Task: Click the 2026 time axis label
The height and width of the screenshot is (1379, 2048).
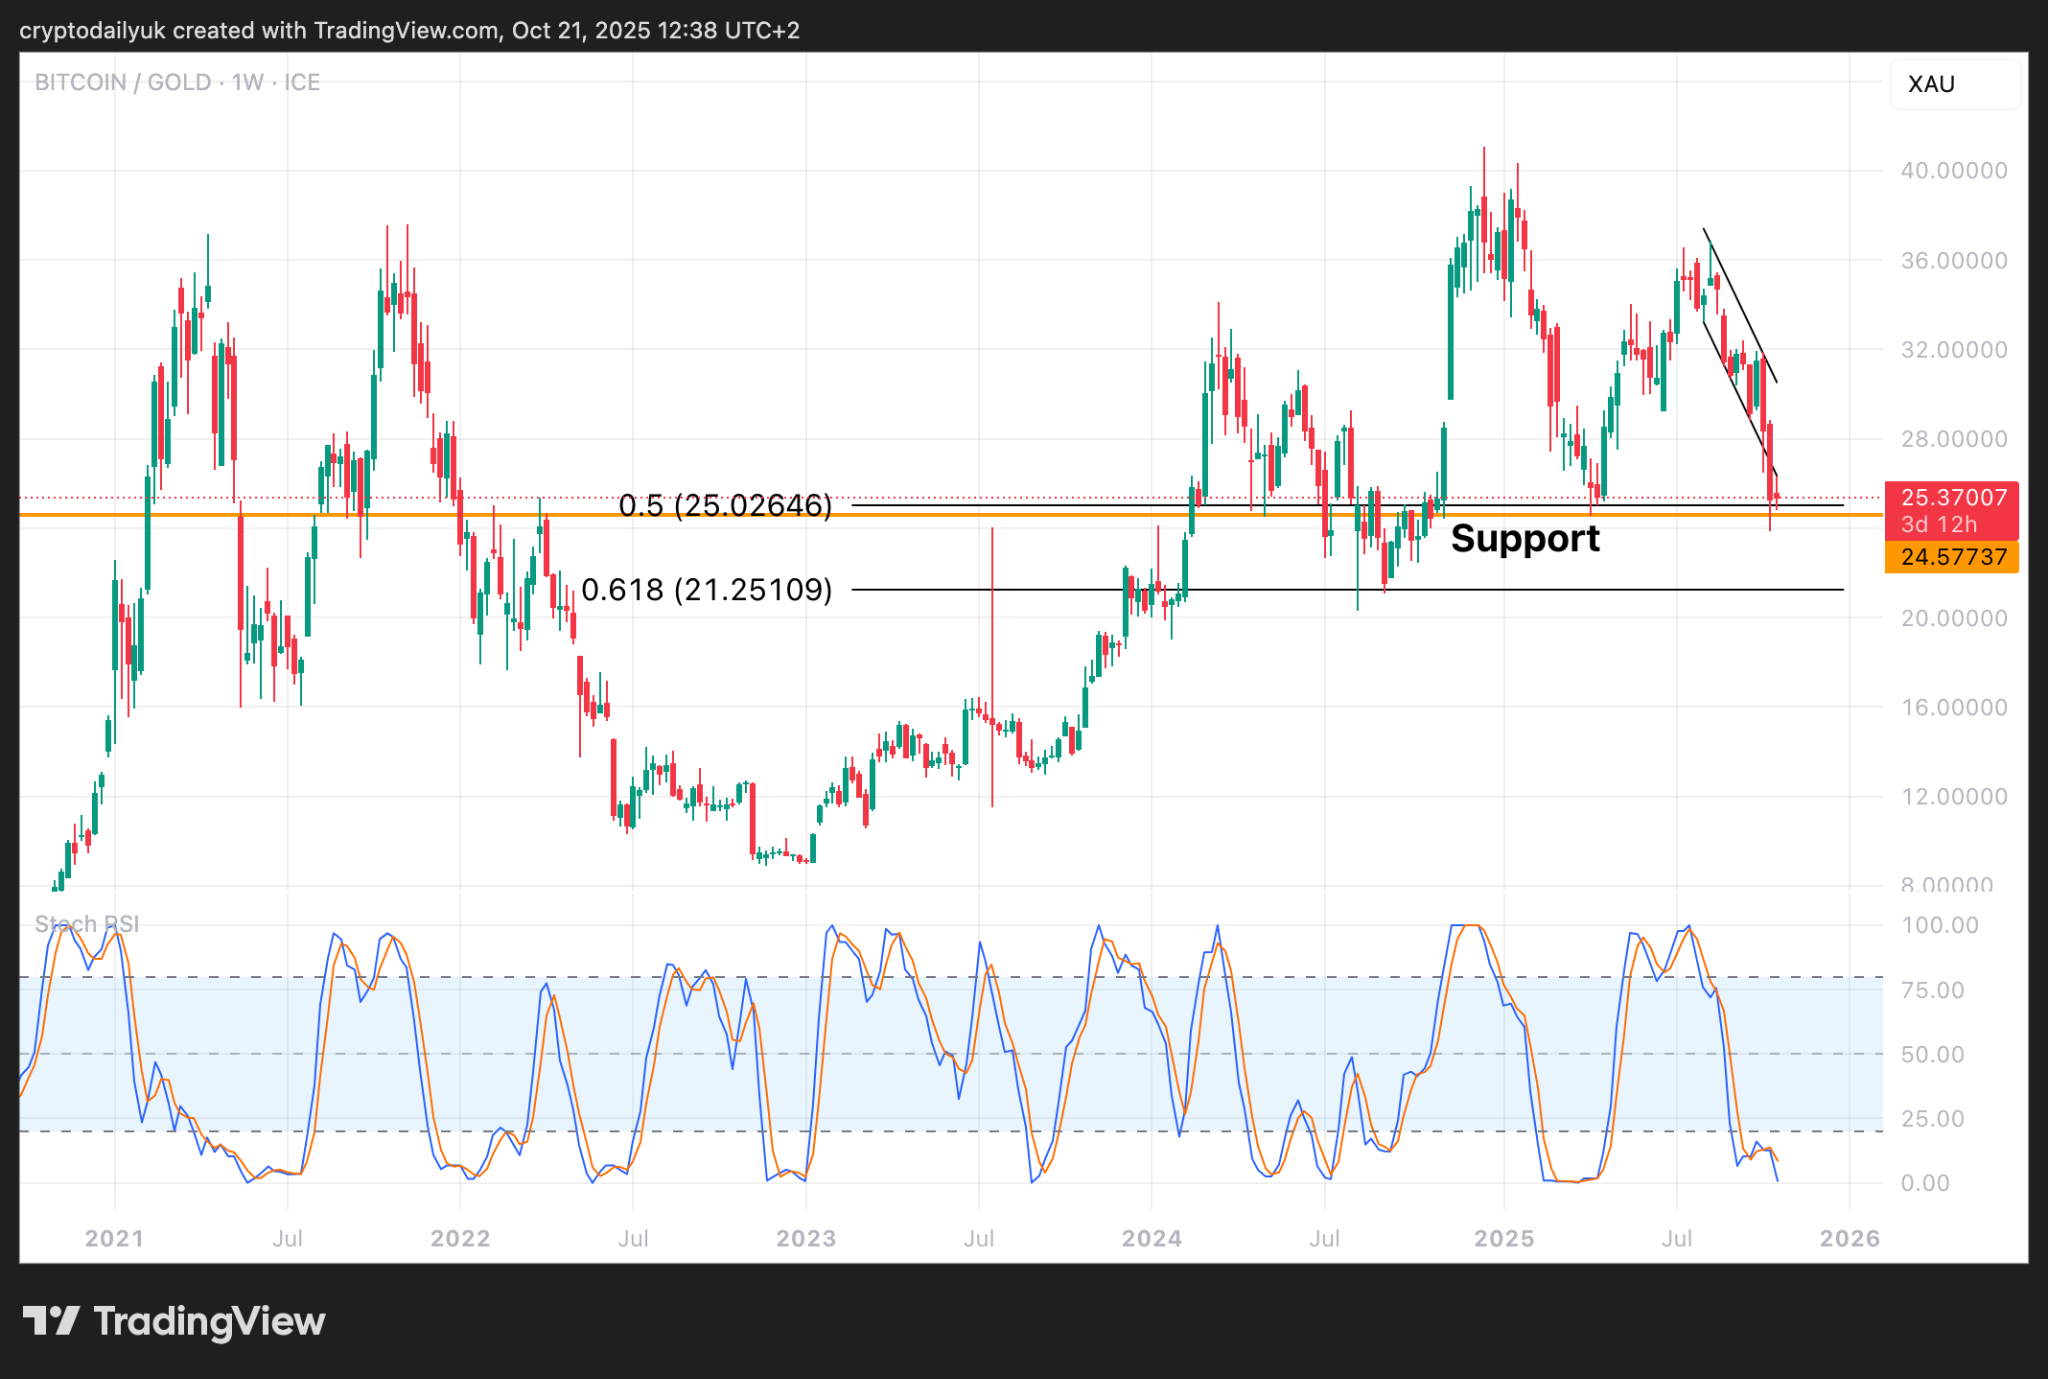Action: coord(1849,1238)
